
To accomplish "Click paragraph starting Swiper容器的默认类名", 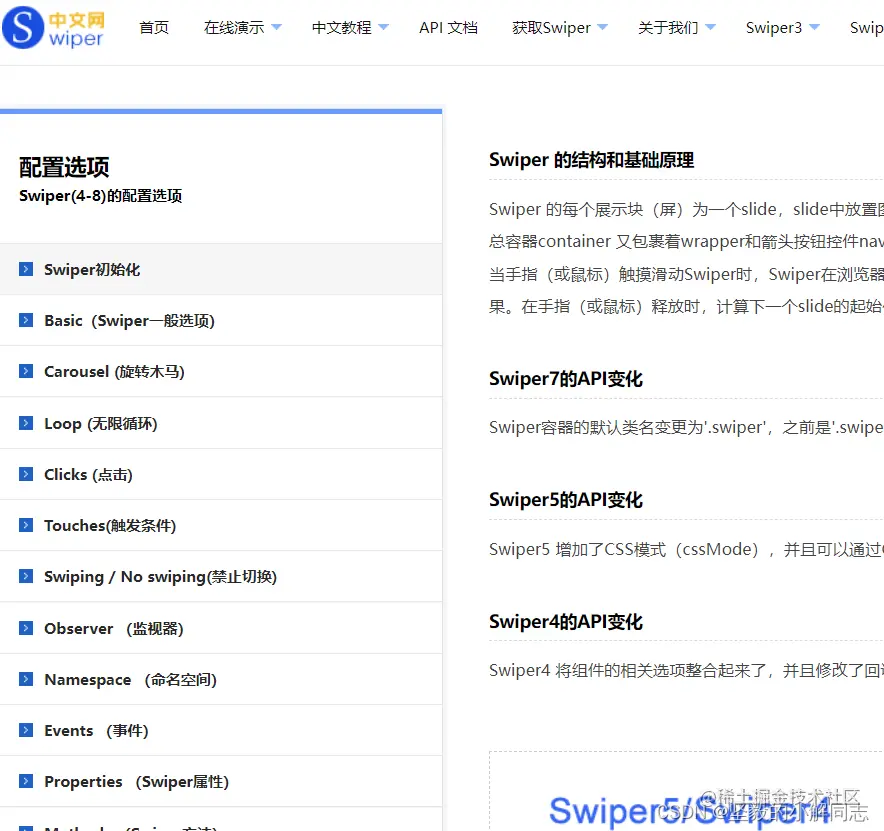I will coord(686,427).
